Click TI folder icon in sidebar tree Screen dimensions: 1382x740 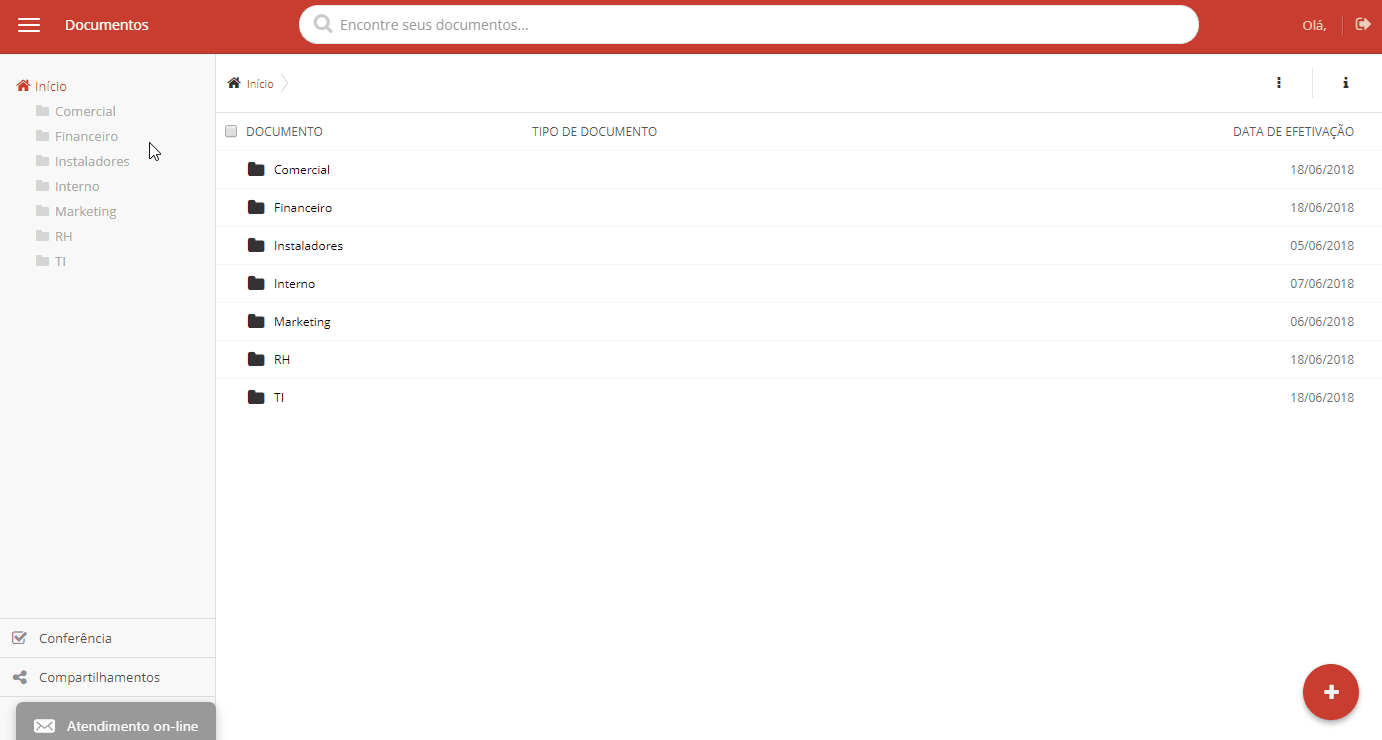[42, 261]
